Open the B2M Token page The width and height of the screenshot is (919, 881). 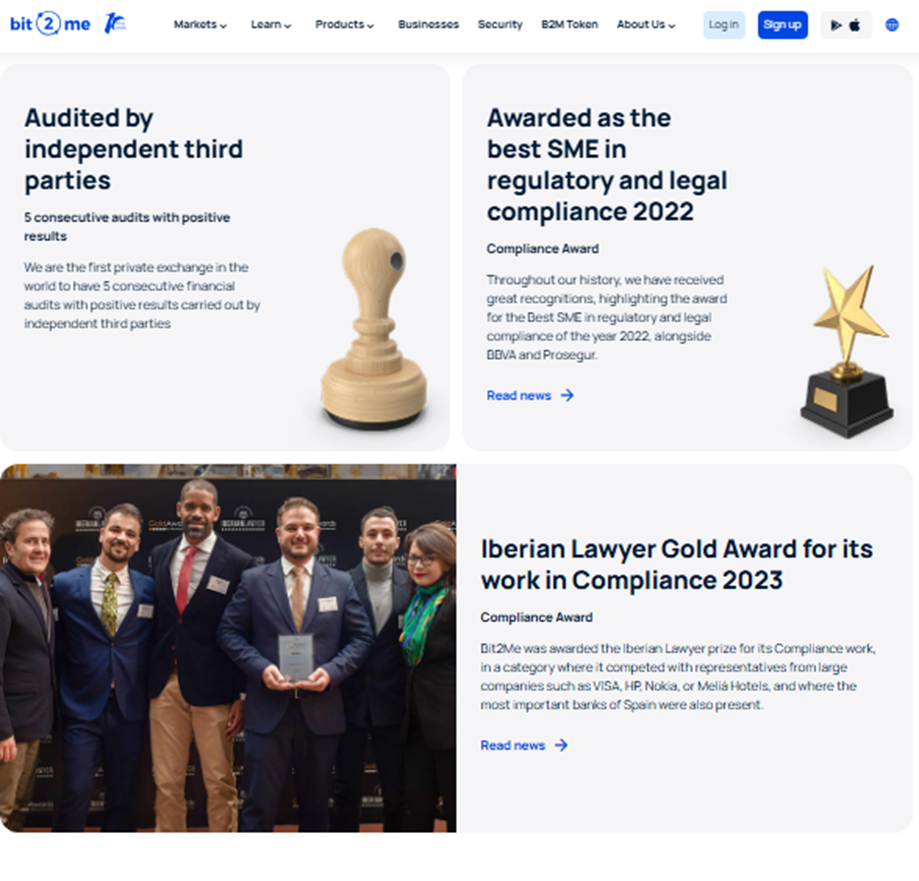point(570,25)
